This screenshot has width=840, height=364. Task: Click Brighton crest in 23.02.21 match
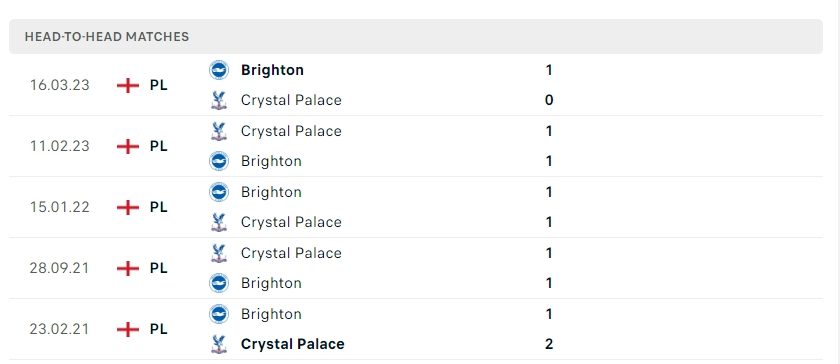click(219, 314)
